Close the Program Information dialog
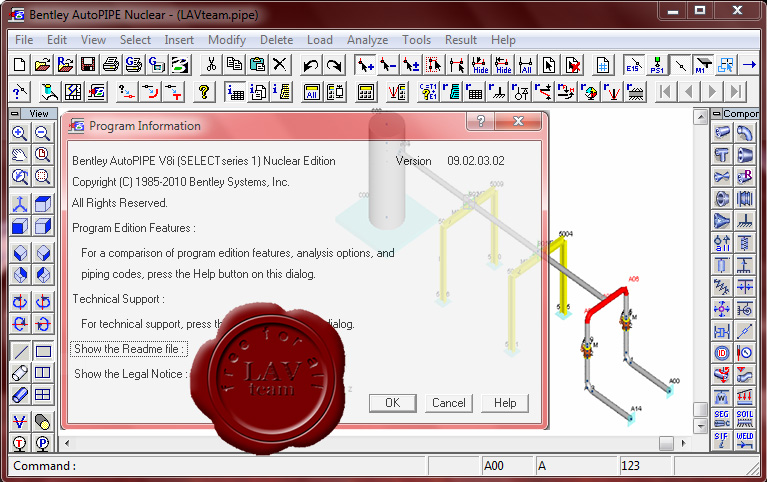 (x=518, y=121)
